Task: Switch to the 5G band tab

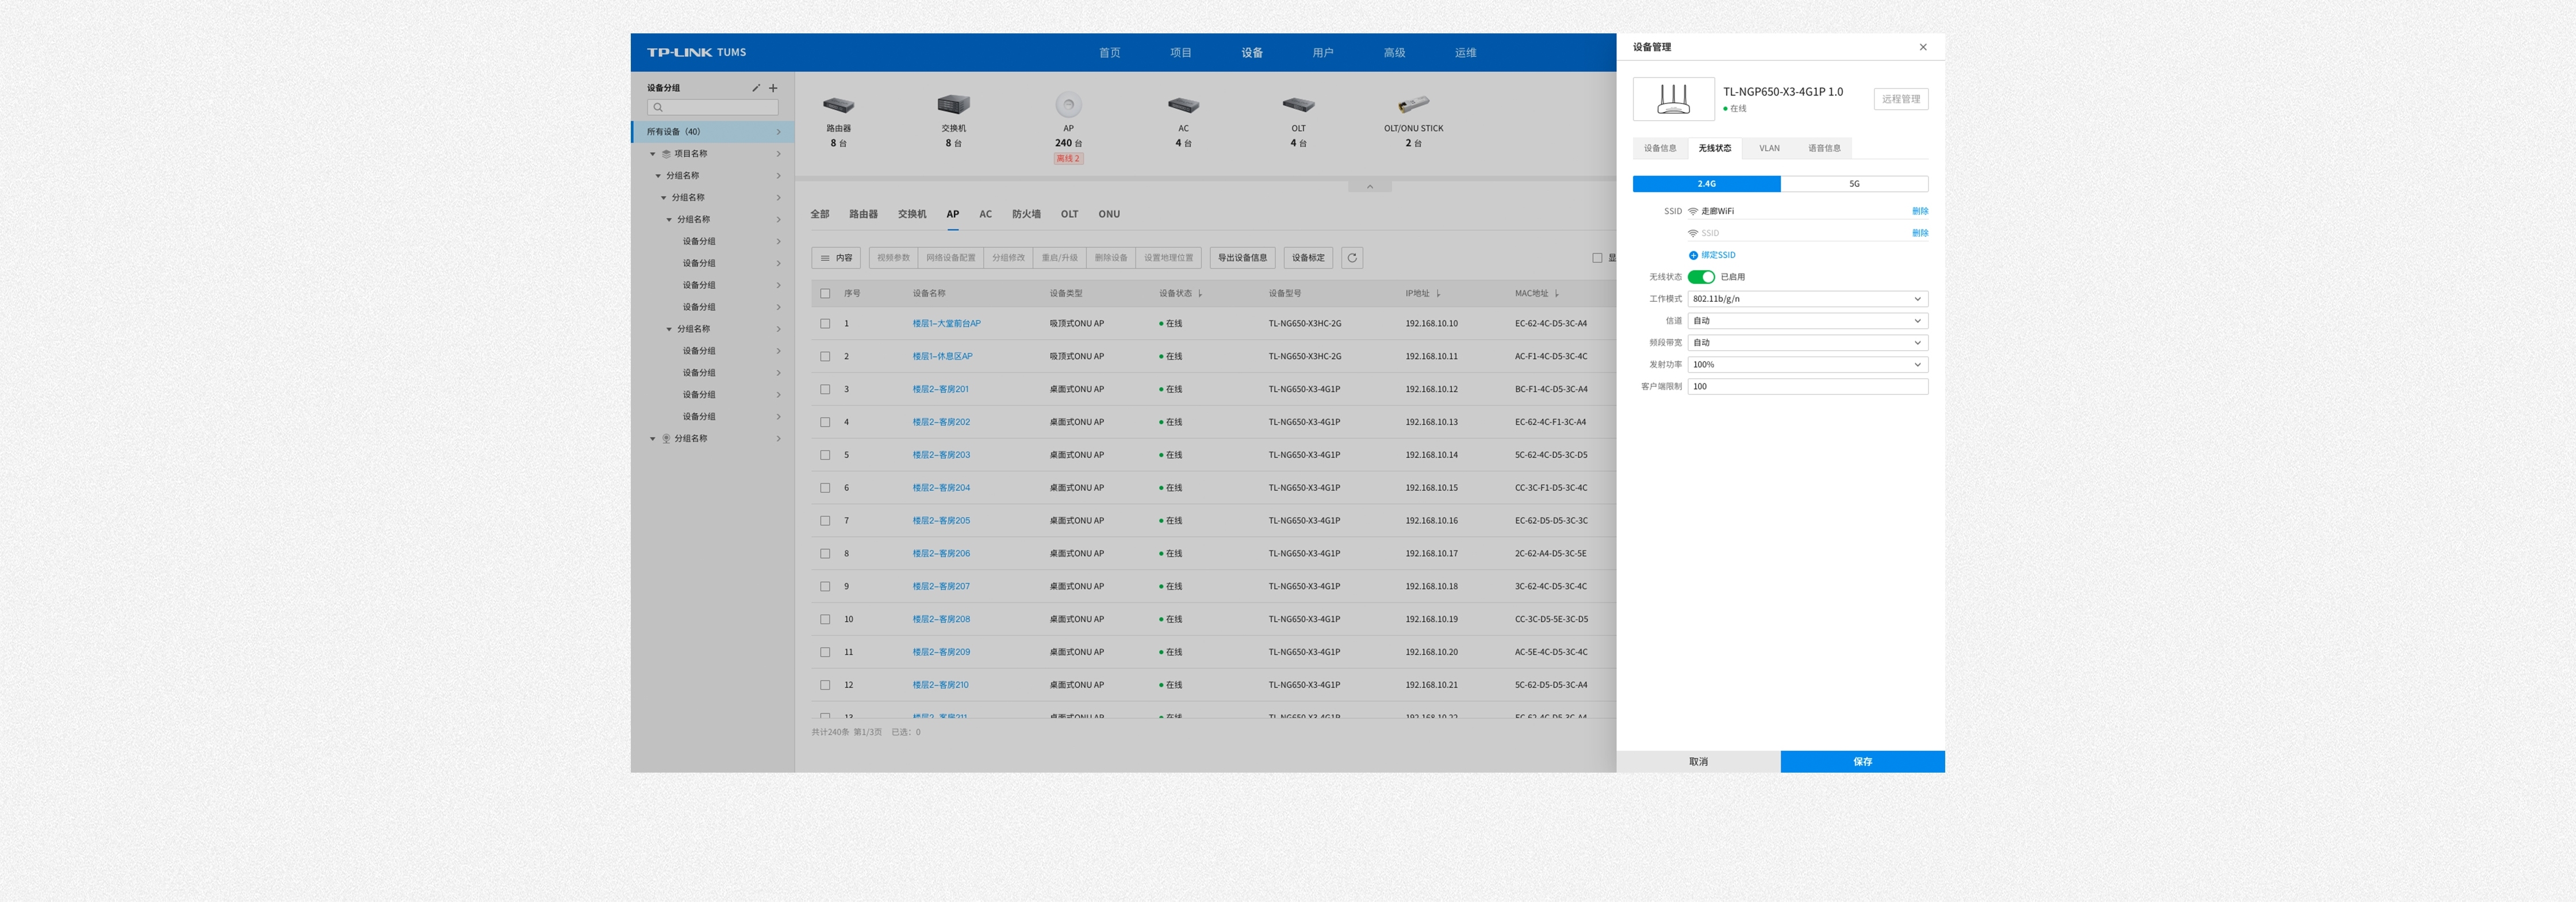Action: click(1854, 184)
